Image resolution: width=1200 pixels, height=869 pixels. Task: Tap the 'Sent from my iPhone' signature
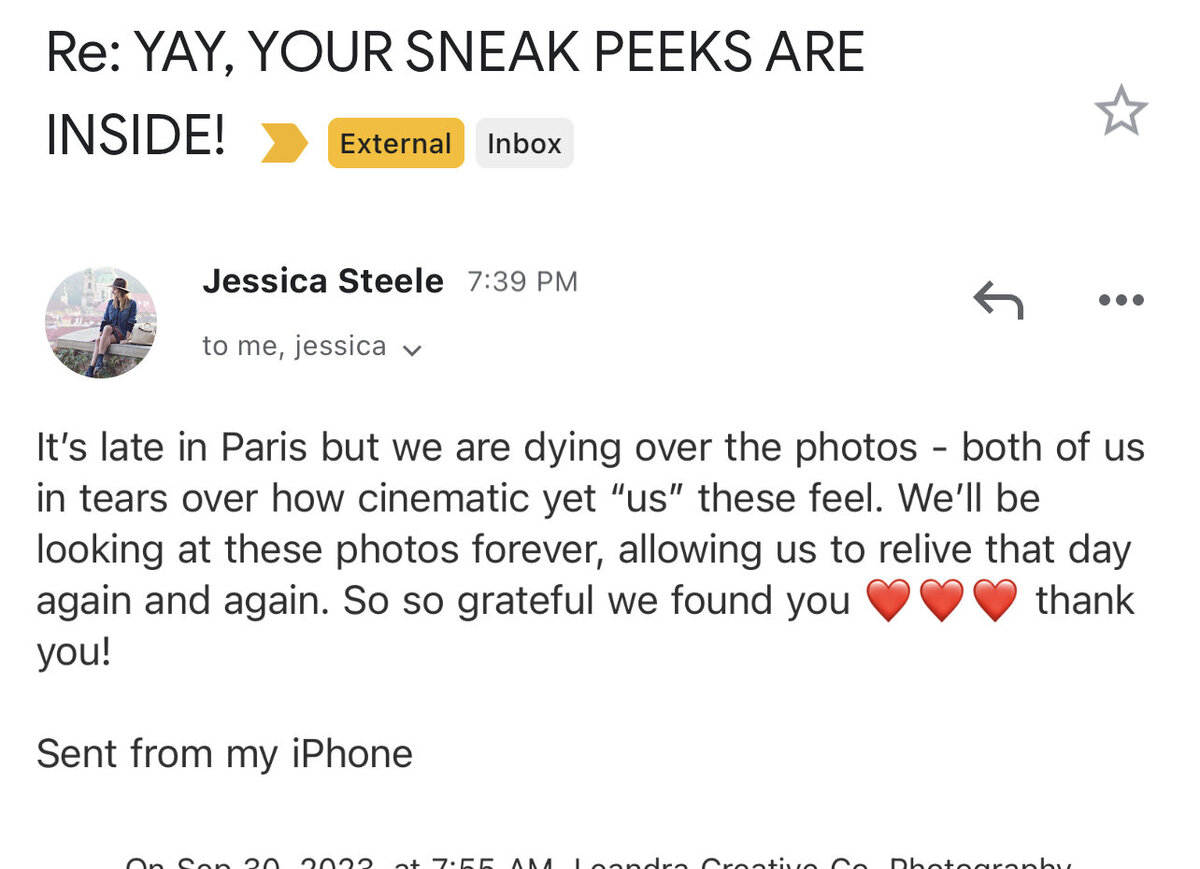(x=224, y=753)
